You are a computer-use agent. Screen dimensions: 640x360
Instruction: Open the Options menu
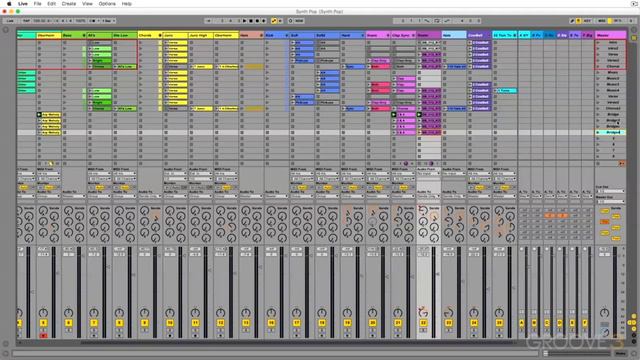coord(107,4)
